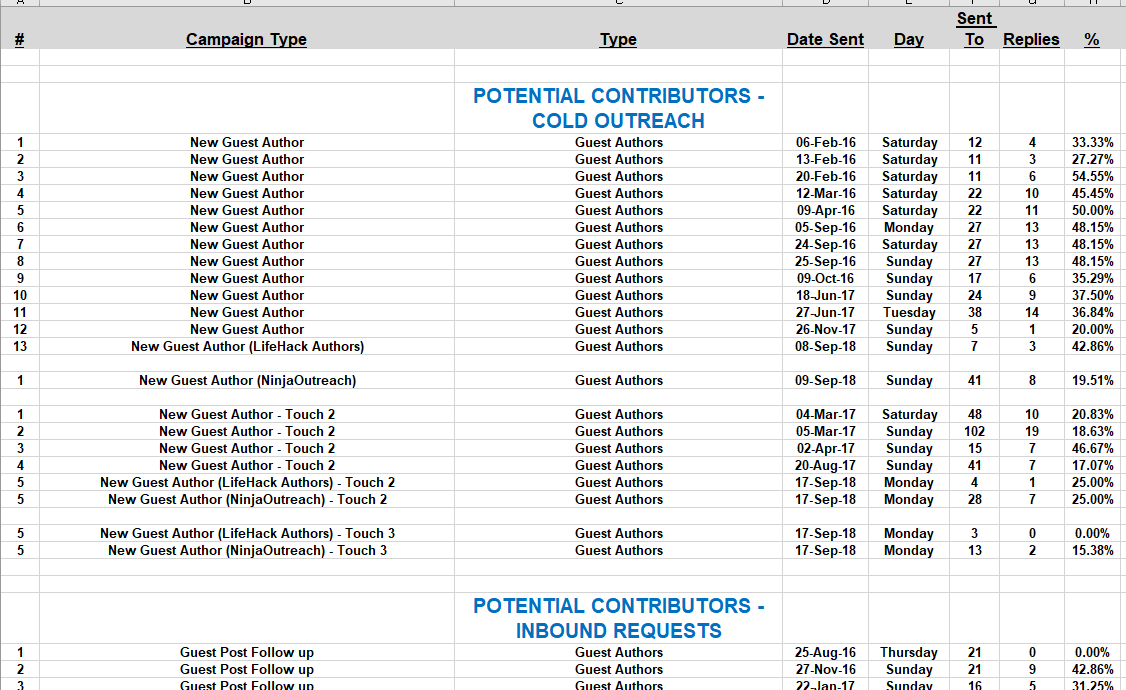Select the date cell "05-Sep-16"

[825, 228]
